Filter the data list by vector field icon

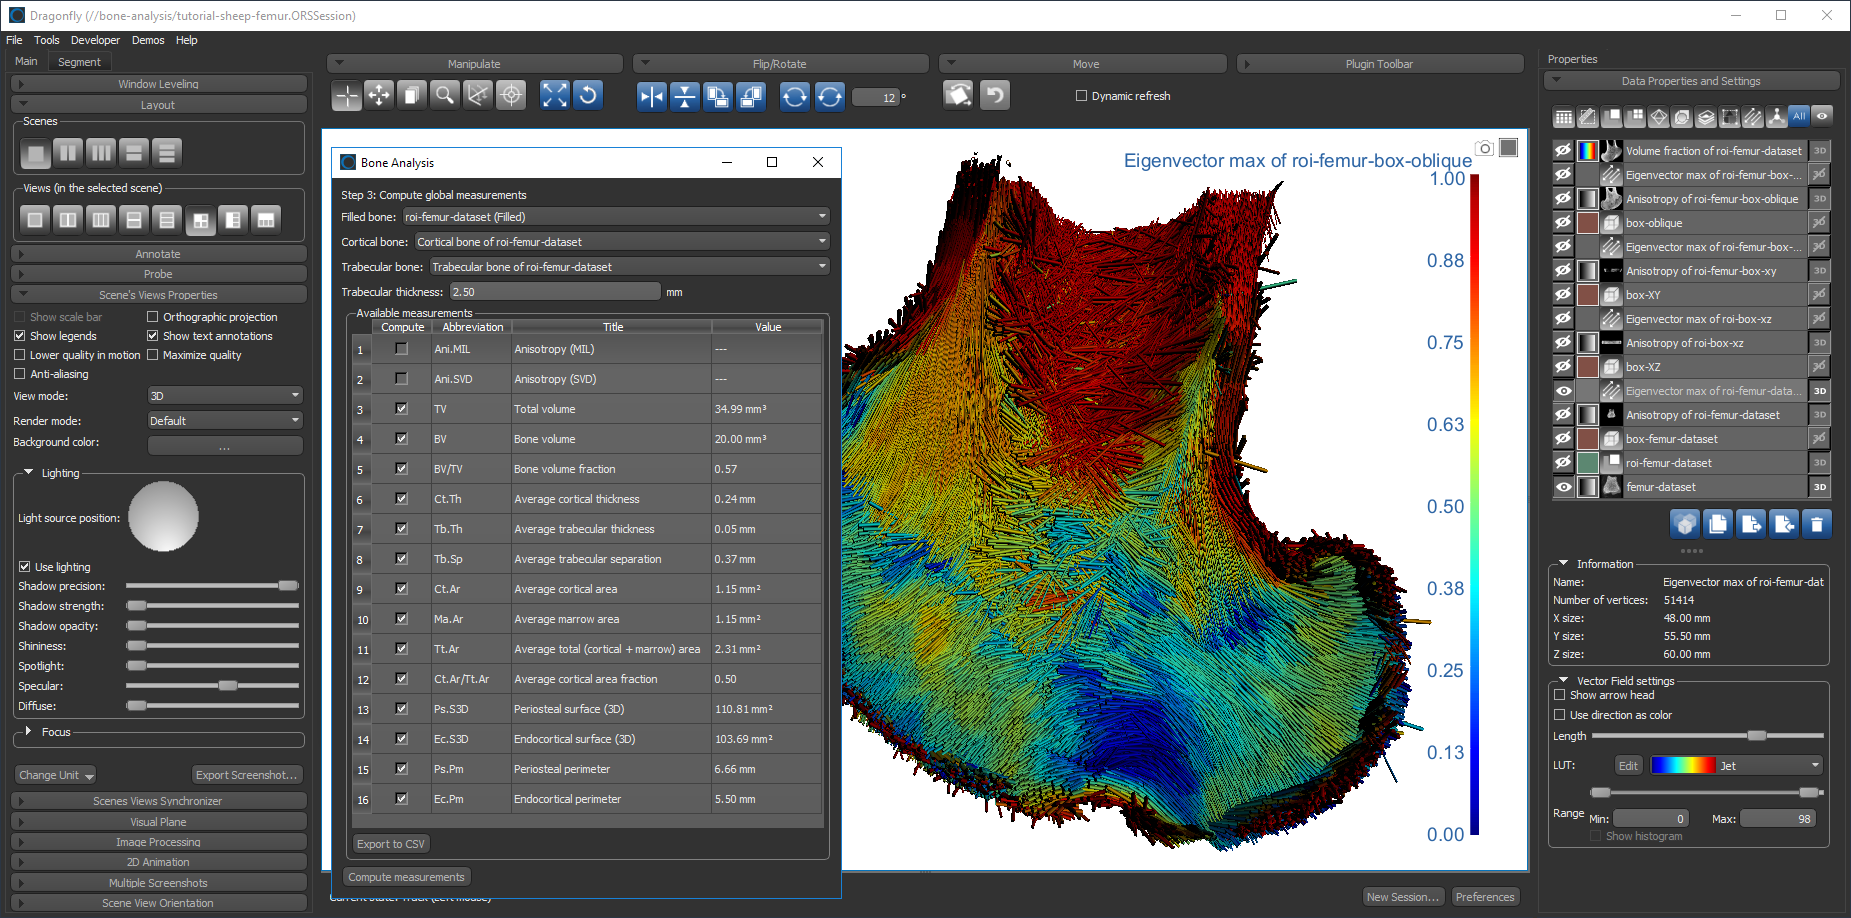[1753, 117]
